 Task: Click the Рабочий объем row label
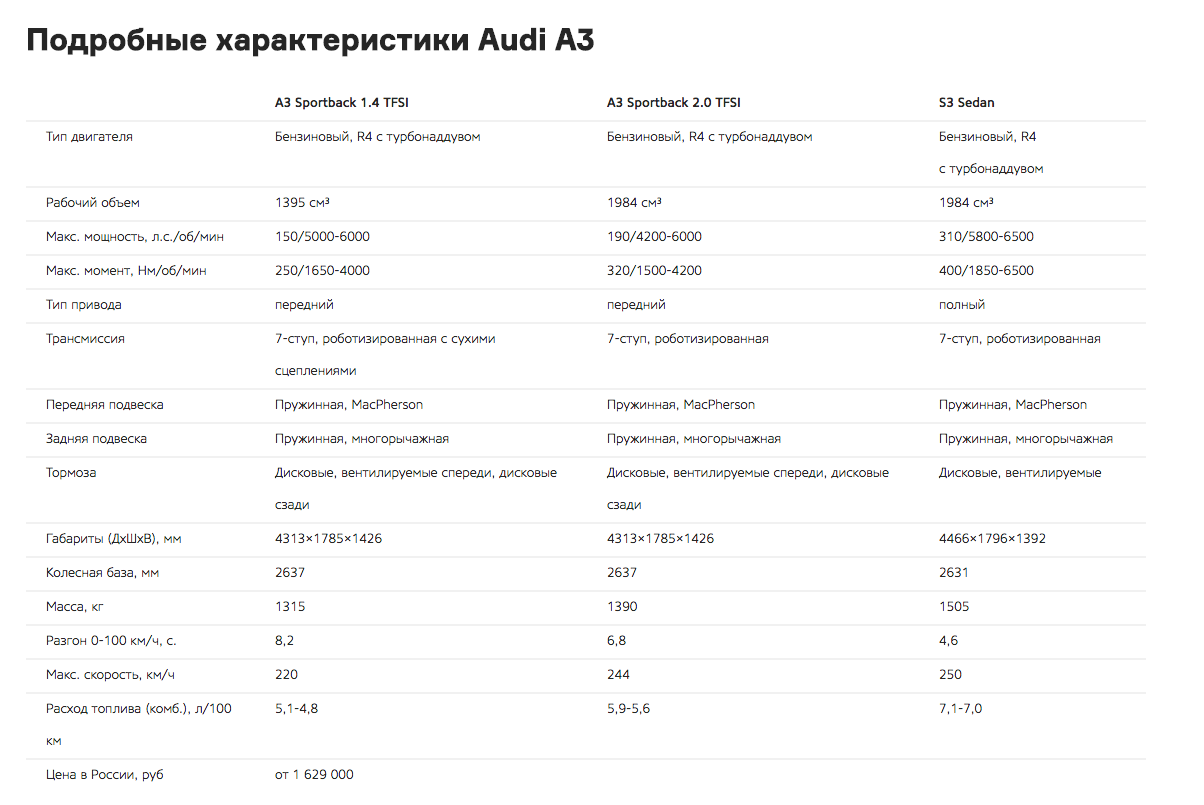[93, 203]
